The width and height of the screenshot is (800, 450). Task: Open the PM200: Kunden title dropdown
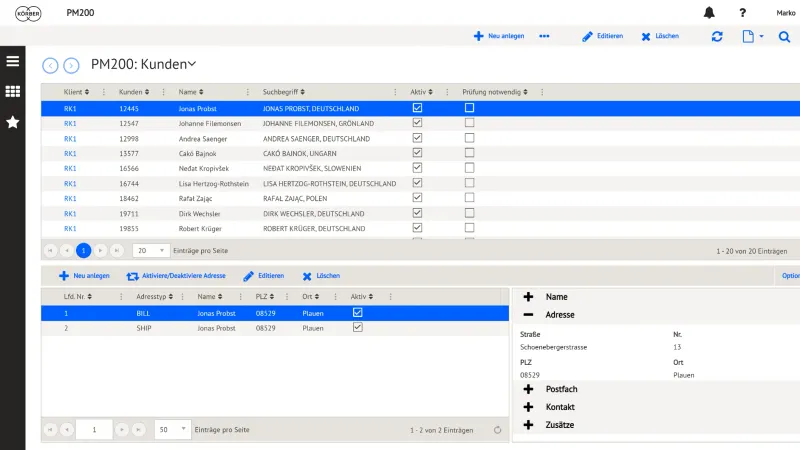tap(192, 64)
